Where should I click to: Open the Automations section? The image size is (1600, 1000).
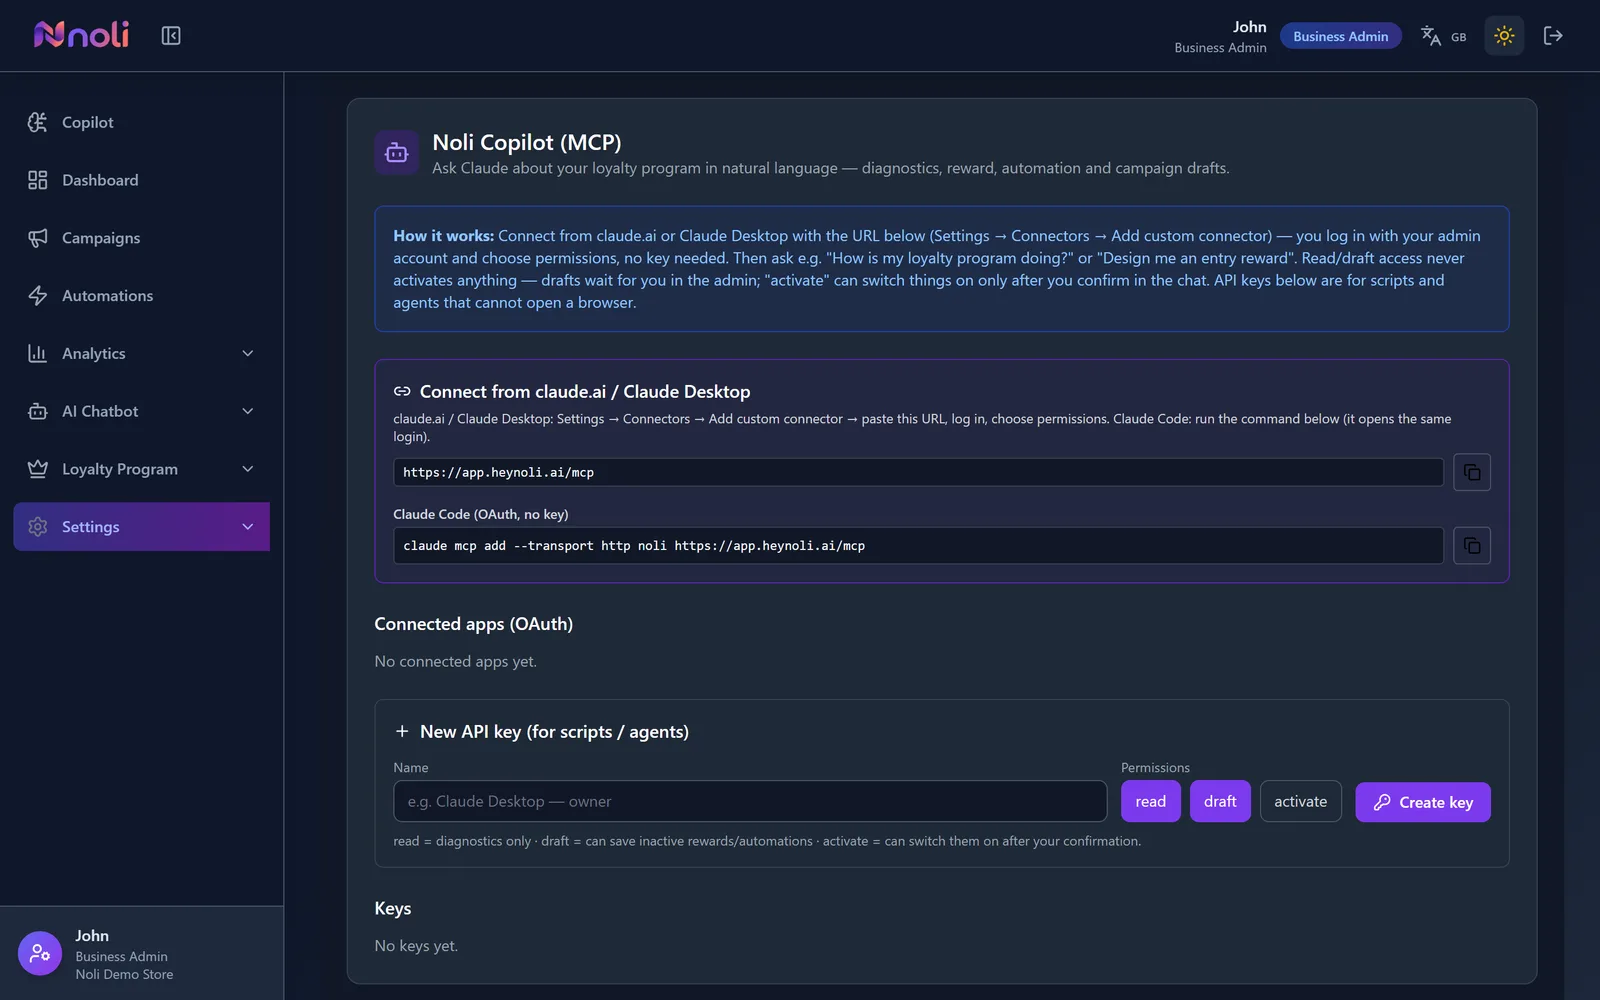(x=141, y=296)
